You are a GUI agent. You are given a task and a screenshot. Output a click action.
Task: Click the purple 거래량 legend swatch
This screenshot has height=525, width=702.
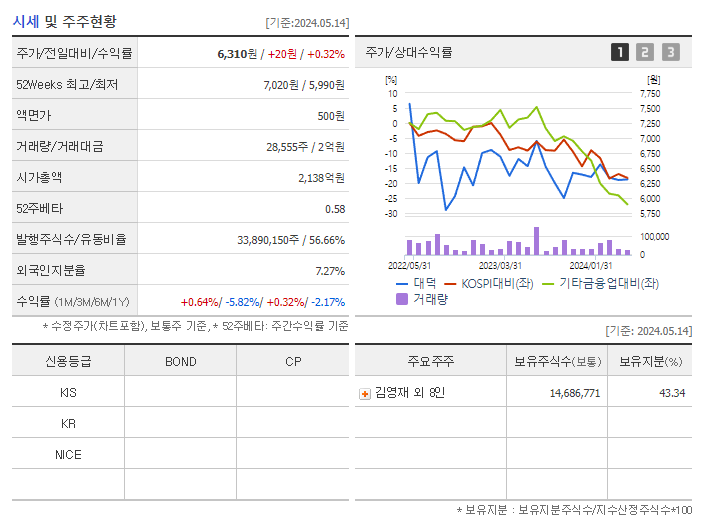(x=402, y=299)
